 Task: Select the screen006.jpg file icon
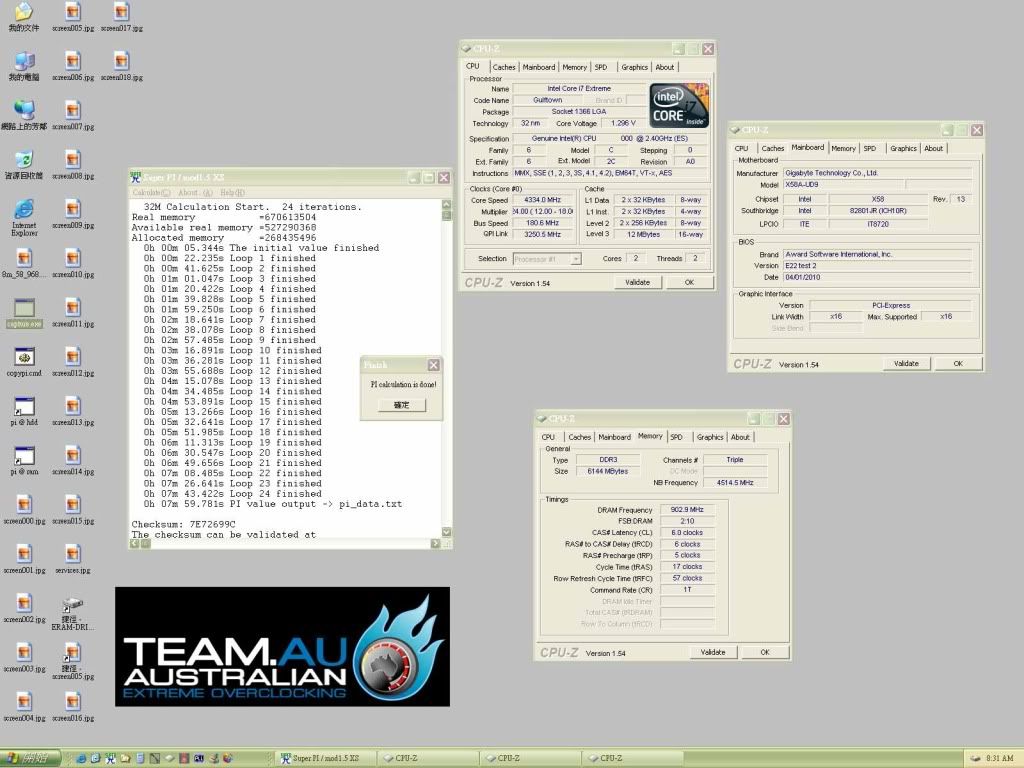[x=73, y=66]
